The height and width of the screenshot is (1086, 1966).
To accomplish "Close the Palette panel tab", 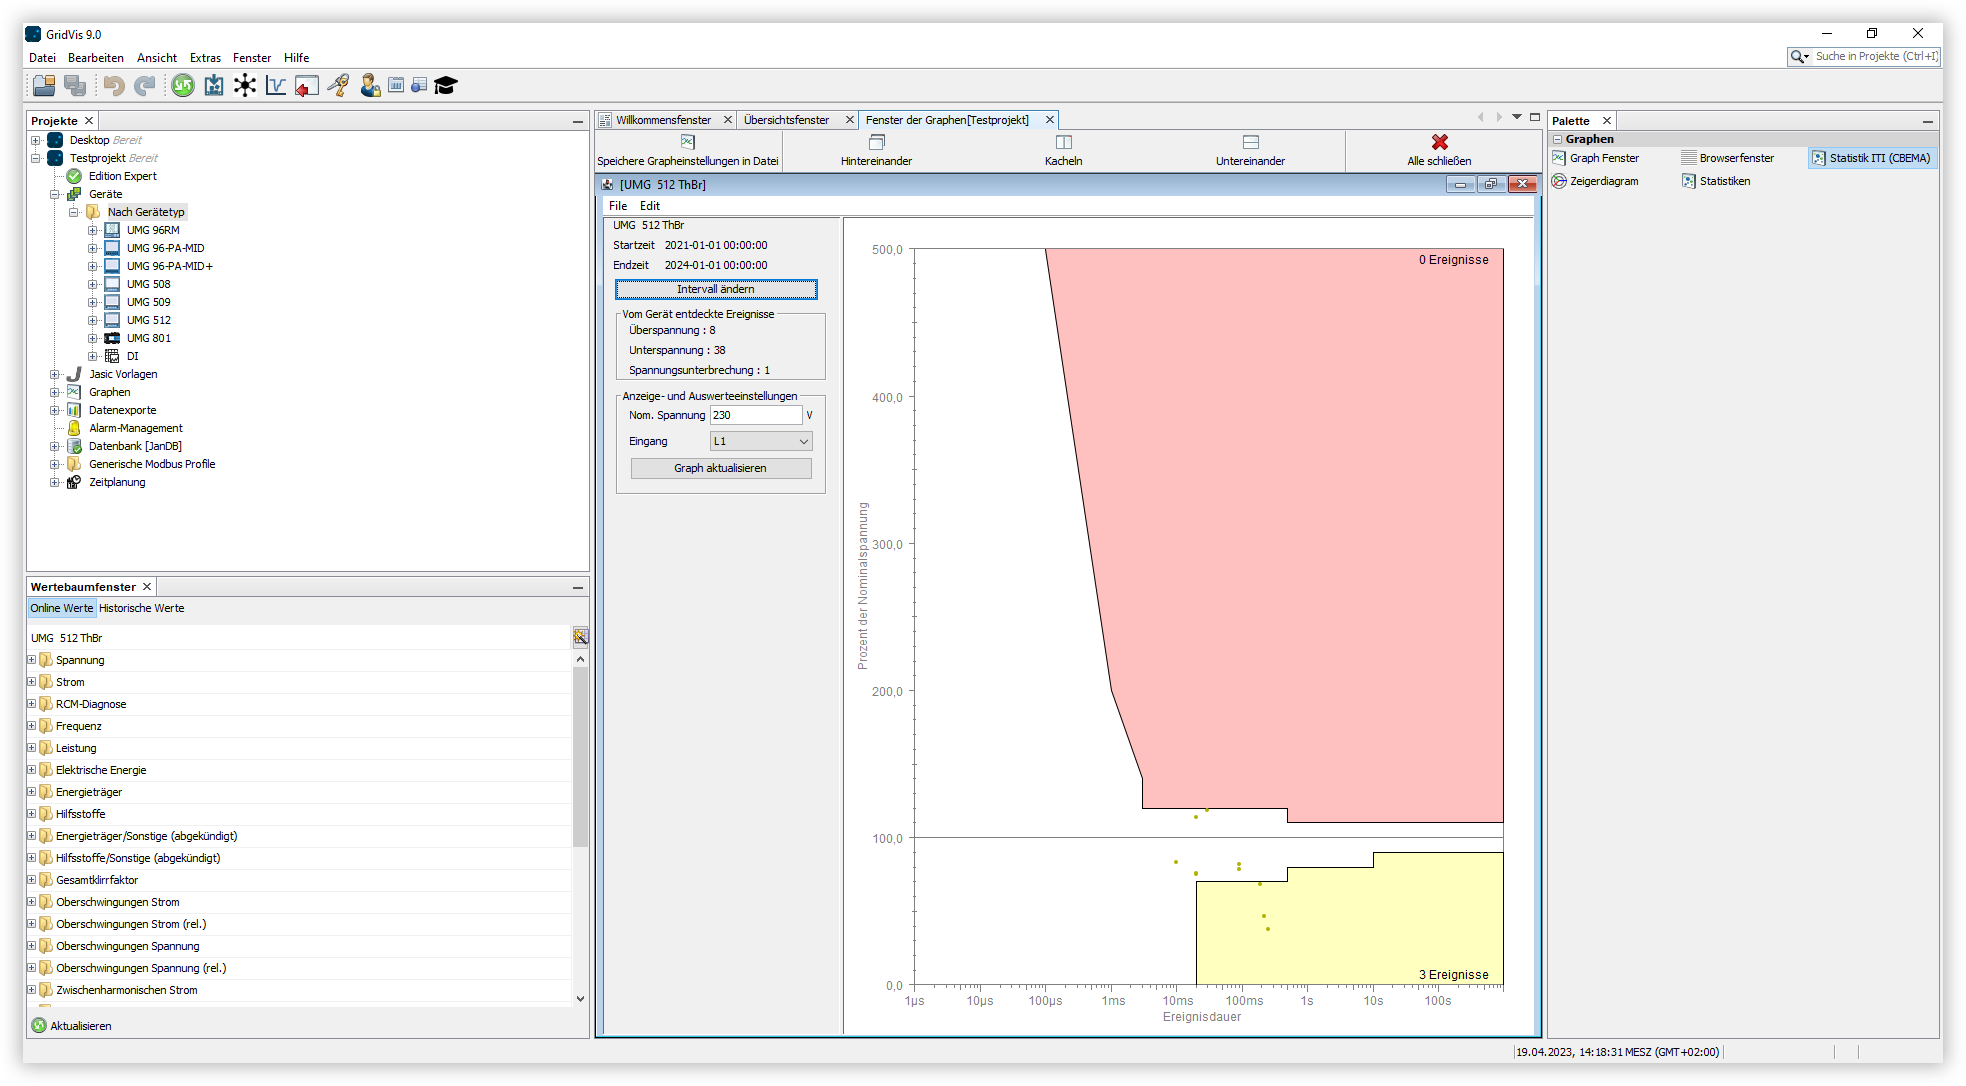I will click(x=1607, y=121).
